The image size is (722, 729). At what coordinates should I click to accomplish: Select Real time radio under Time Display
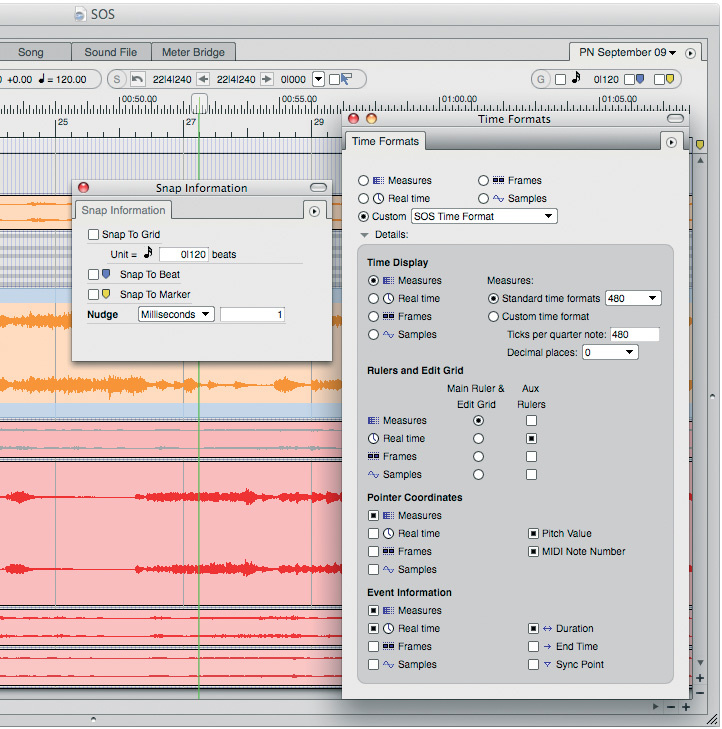coord(373,298)
